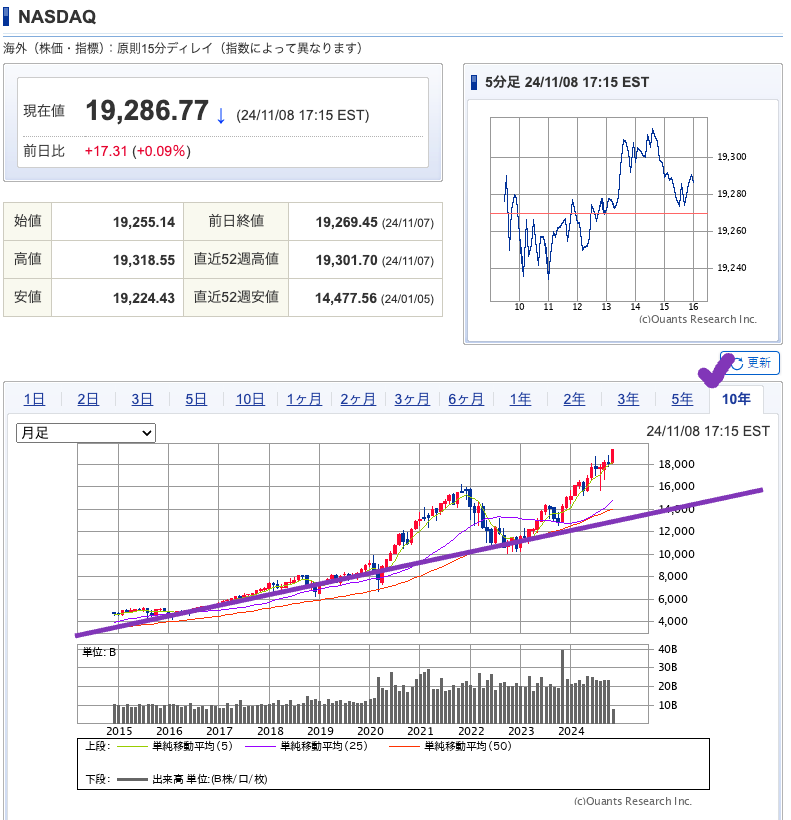Click the 52-week high 19,301.70
The width and height of the screenshot is (791, 820).
click(x=346, y=260)
